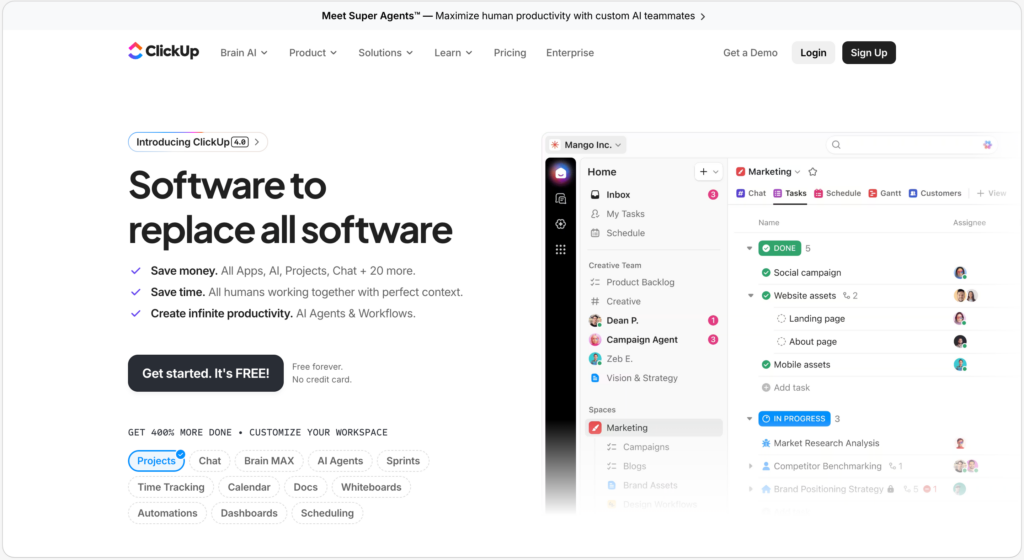Click the search field in the app preview
This screenshot has width=1024, height=560.
click(x=905, y=145)
